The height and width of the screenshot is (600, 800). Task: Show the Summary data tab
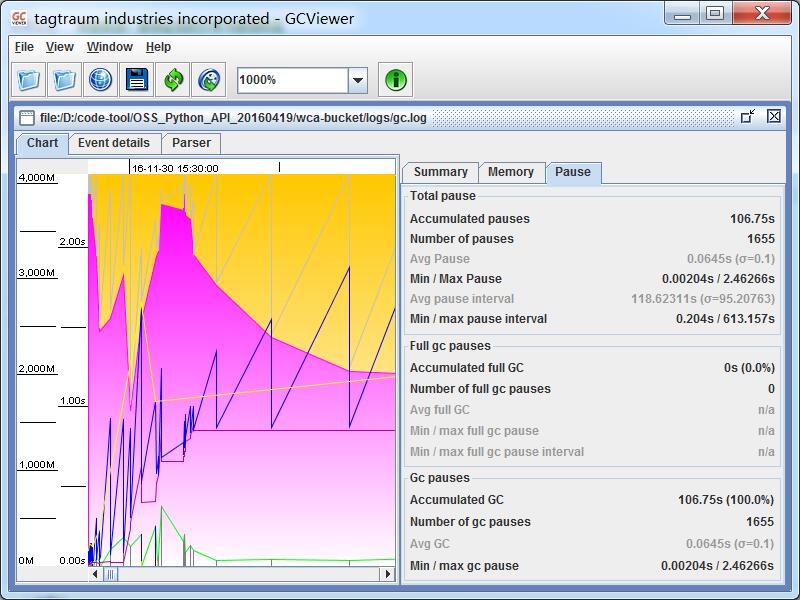[x=440, y=172]
